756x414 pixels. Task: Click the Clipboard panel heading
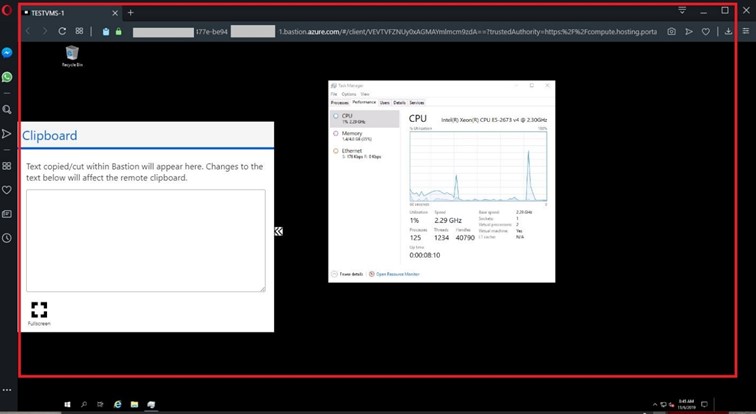49,135
